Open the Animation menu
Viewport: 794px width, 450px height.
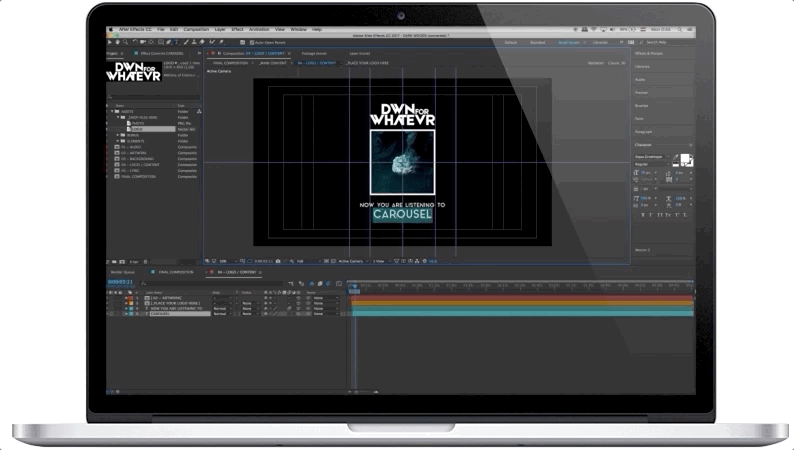259,30
